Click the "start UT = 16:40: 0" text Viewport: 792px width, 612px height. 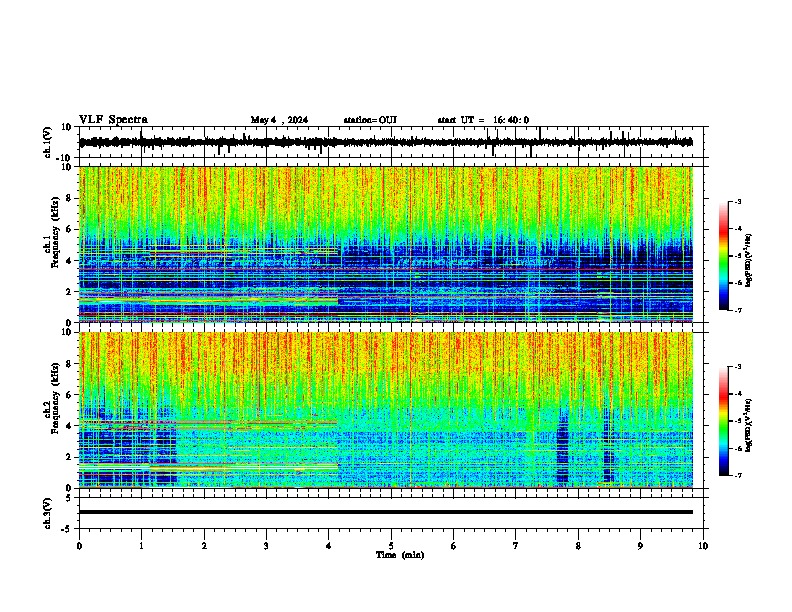(483, 120)
